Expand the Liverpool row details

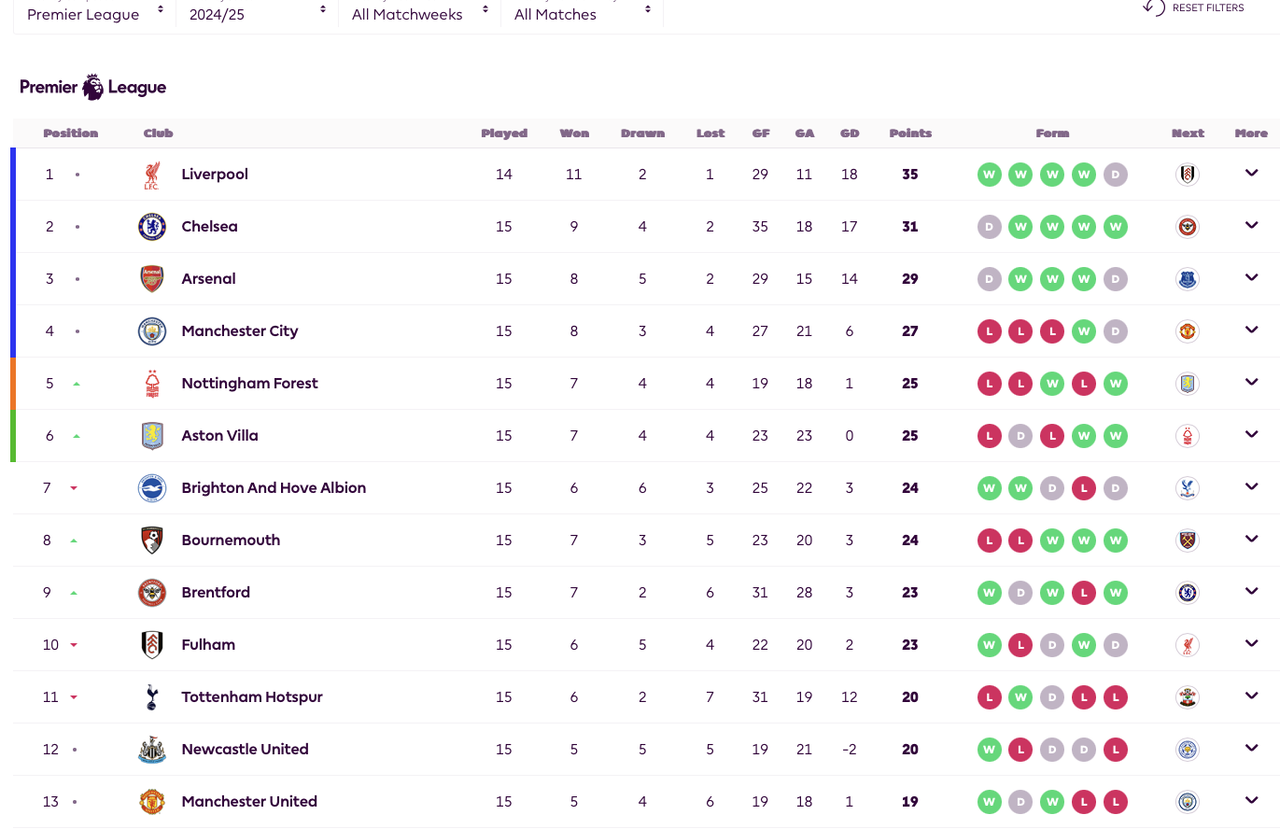pos(1251,173)
